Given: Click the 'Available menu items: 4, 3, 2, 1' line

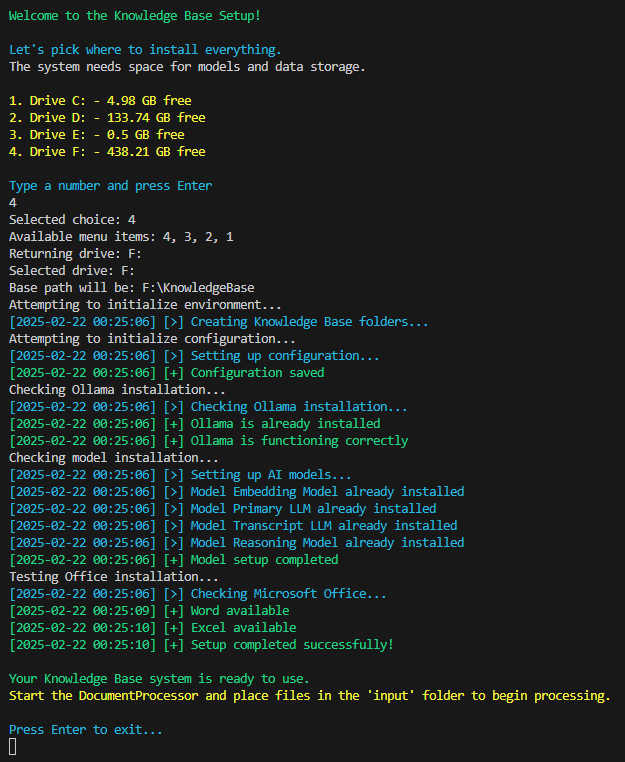Looking at the screenshot, I should click(x=121, y=236).
